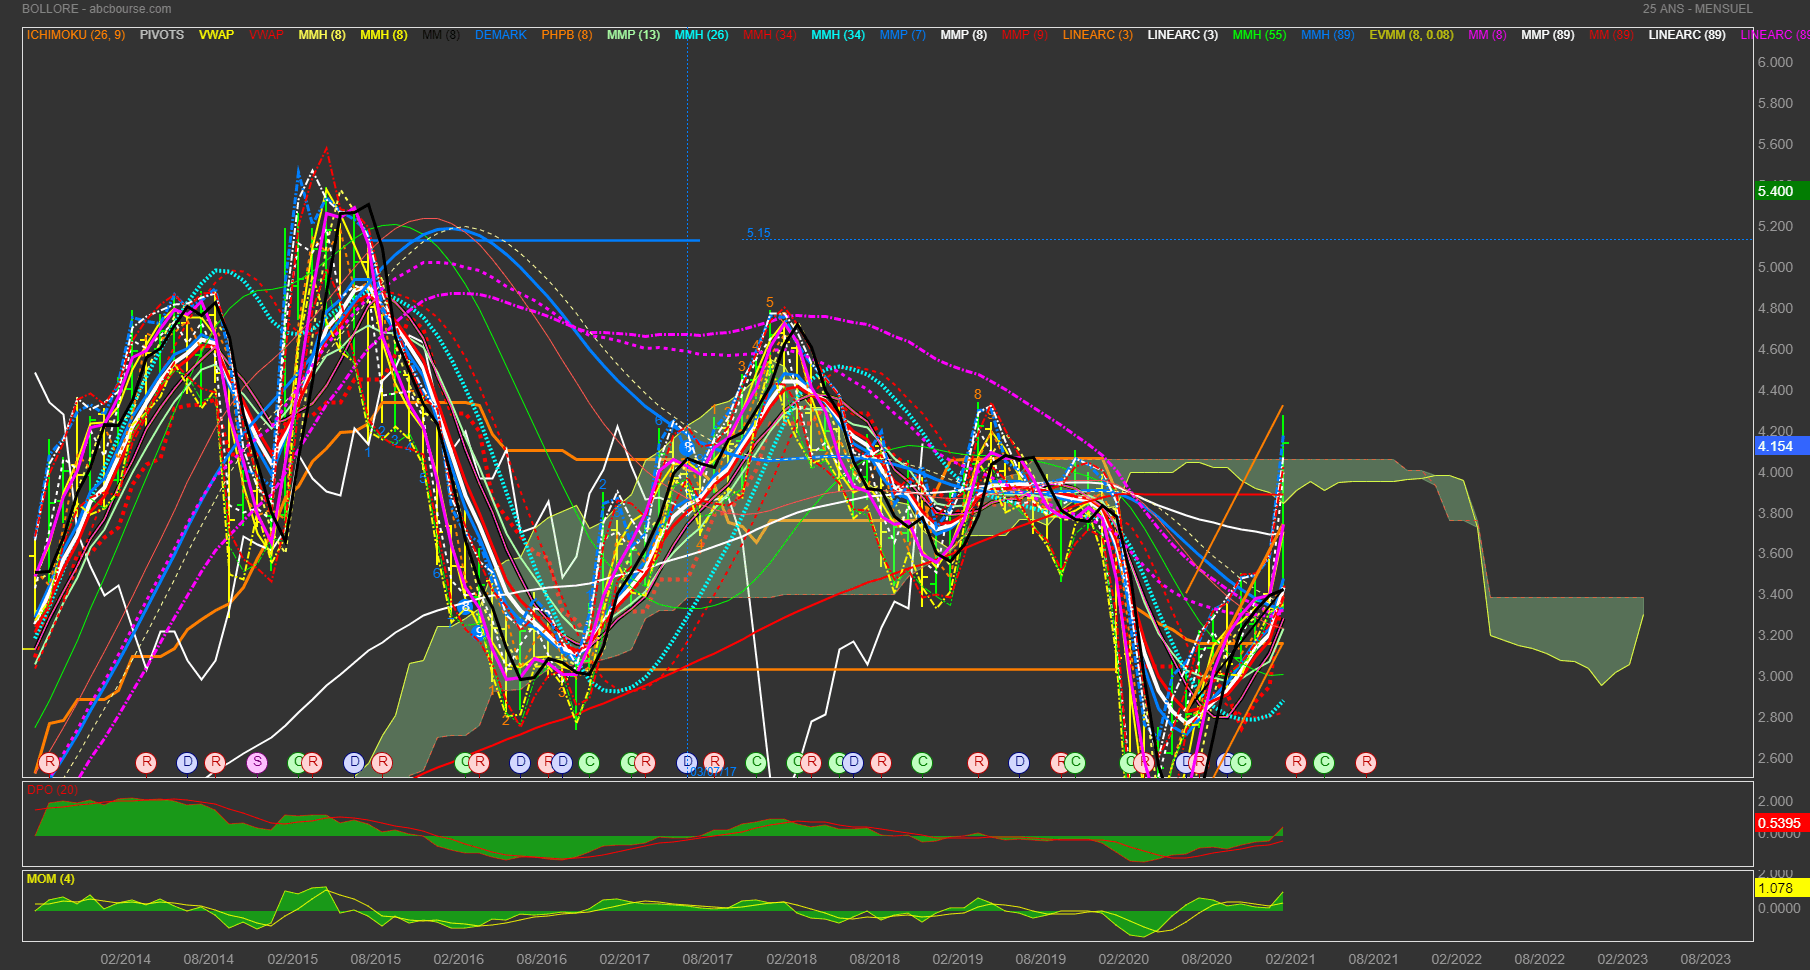Click the green 5.400 price tag
The image size is (1810, 970).
point(1782,191)
